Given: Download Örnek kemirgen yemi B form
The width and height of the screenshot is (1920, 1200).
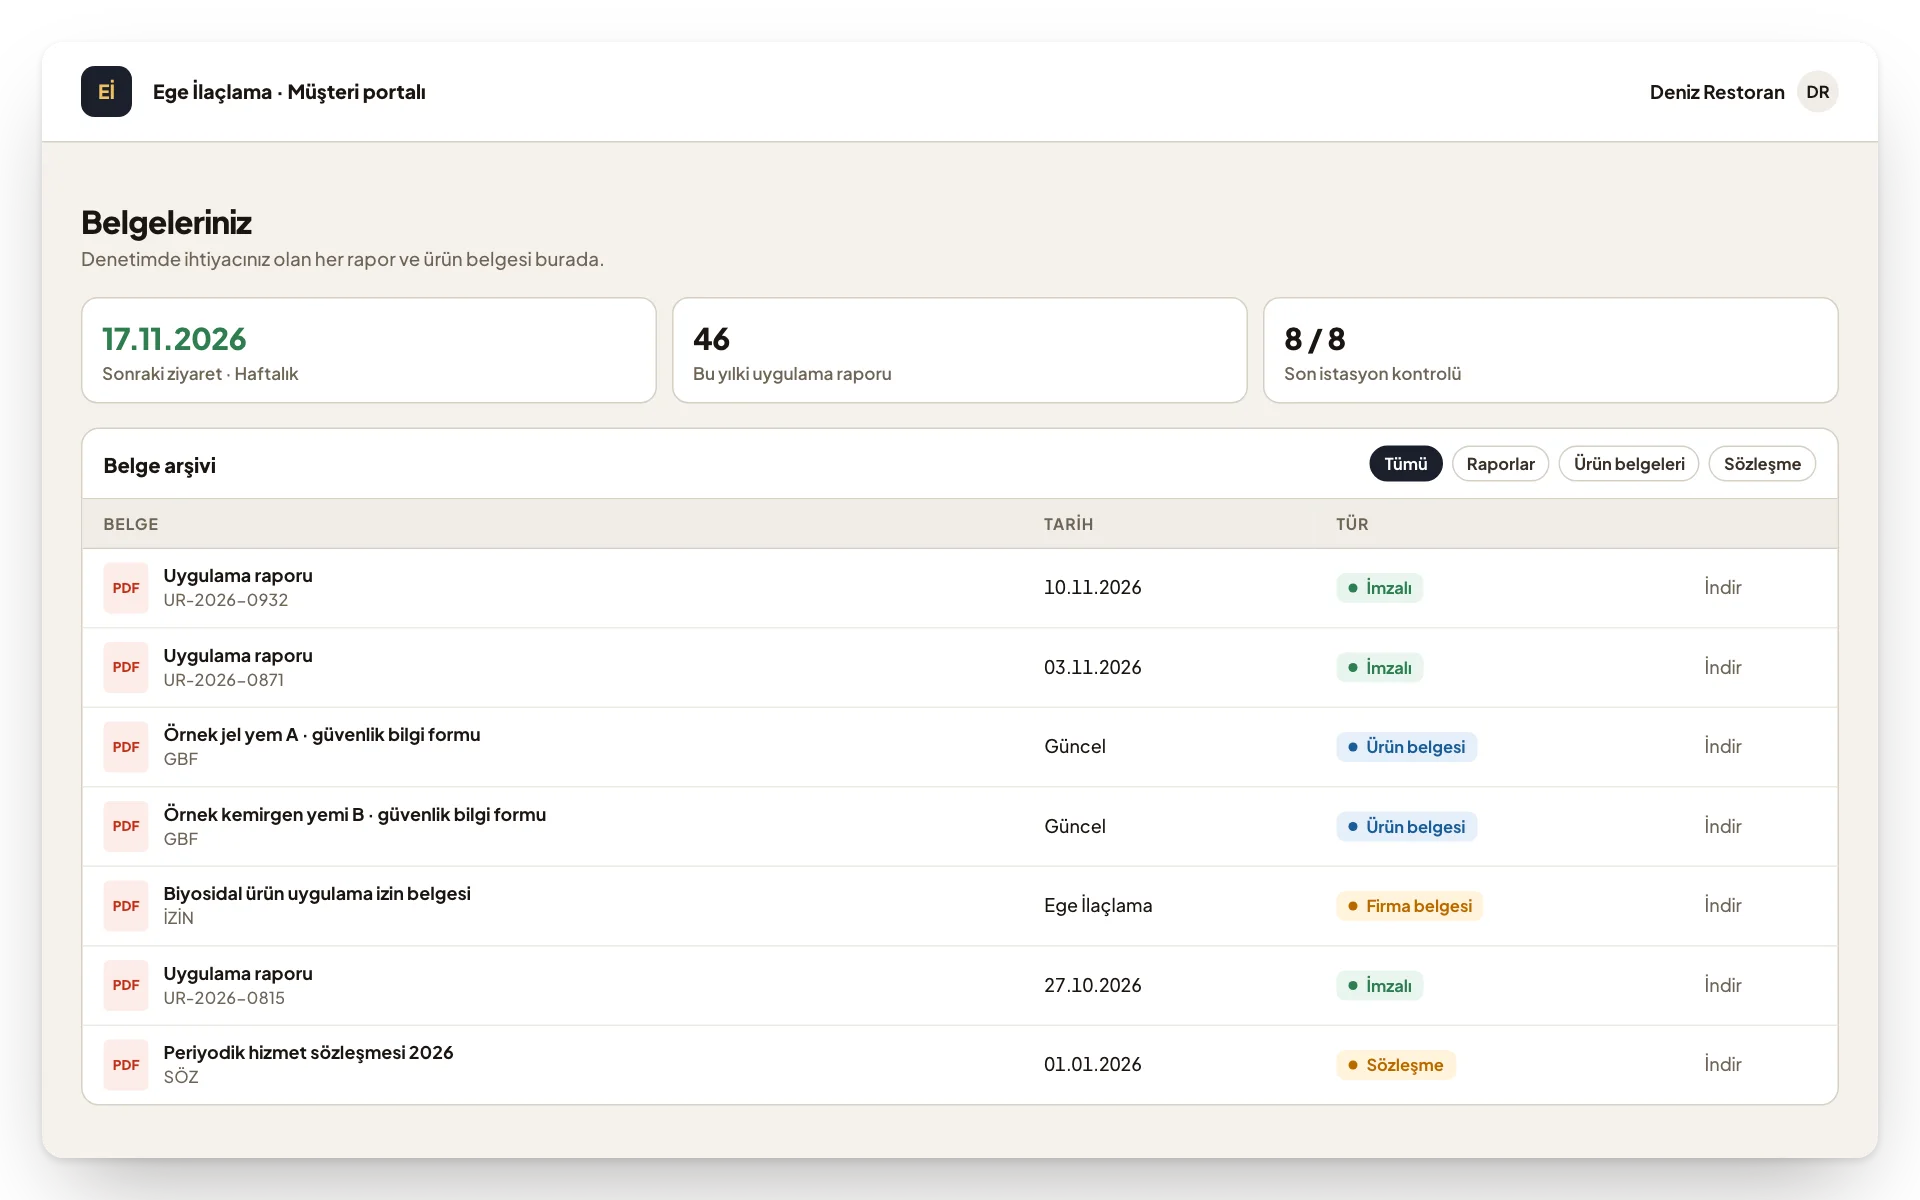Looking at the screenshot, I should click(1722, 826).
